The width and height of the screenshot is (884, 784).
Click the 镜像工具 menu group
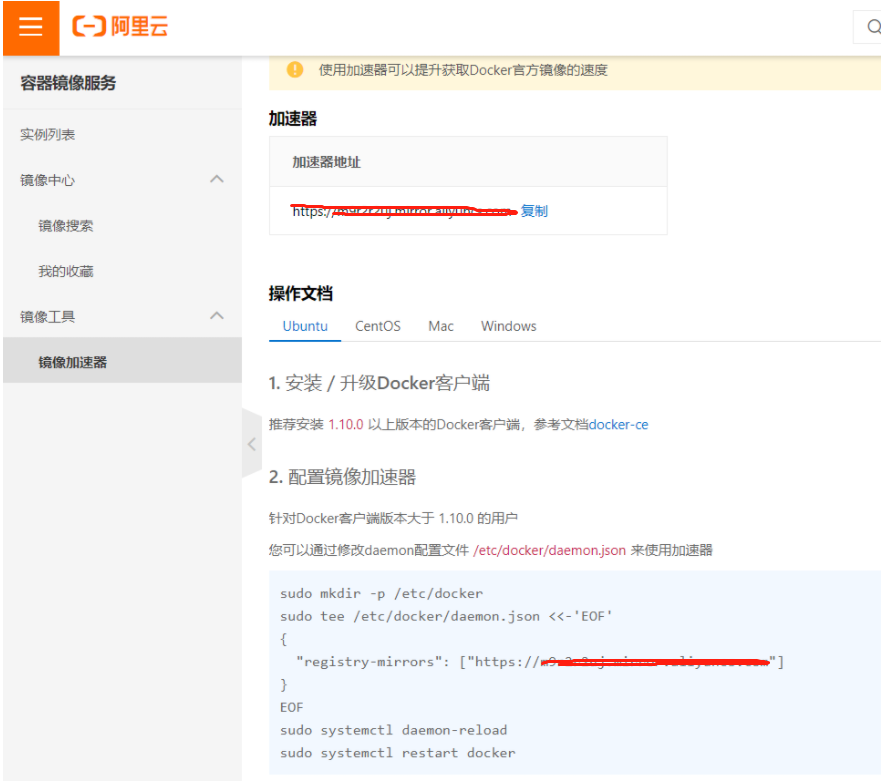(x=47, y=317)
